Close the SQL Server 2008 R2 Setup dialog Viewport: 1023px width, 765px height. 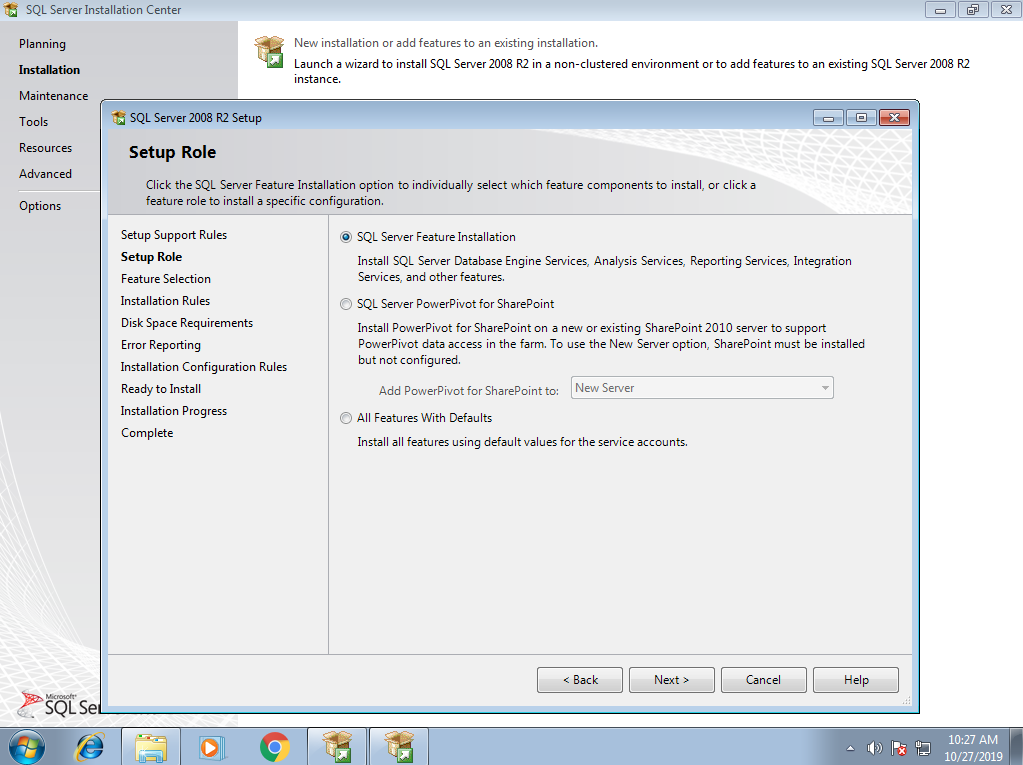pyautogui.click(x=894, y=118)
